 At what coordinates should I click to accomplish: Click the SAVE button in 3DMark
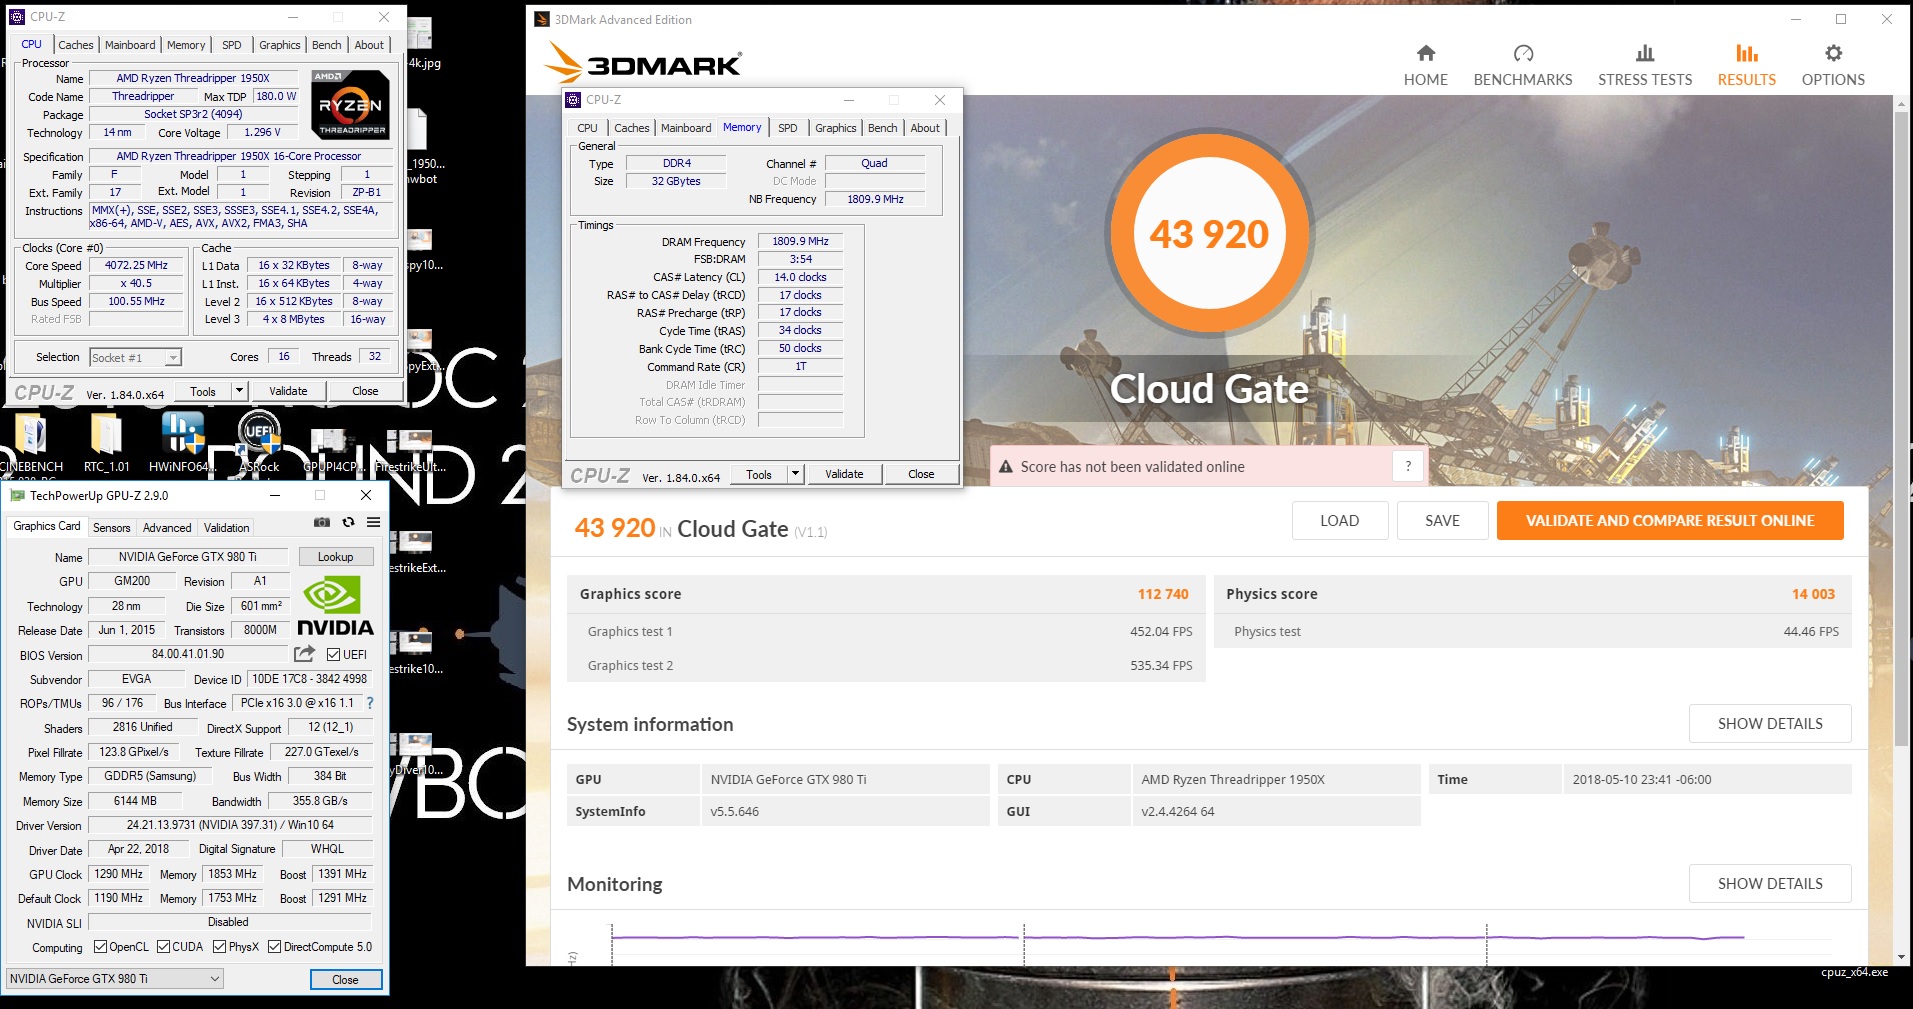[x=1442, y=520]
